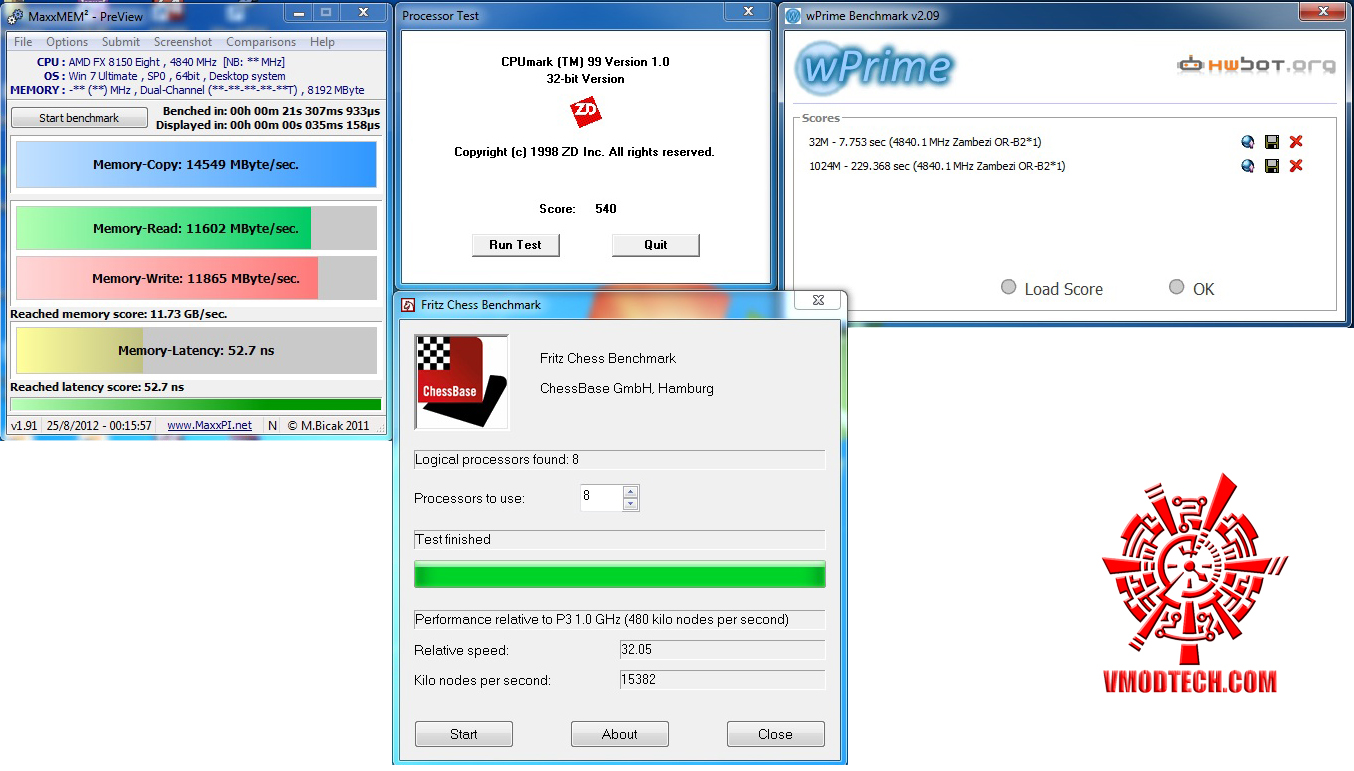1354x771 pixels.
Task: Open the Submit menu in MaxxMEM
Action: 121,42
